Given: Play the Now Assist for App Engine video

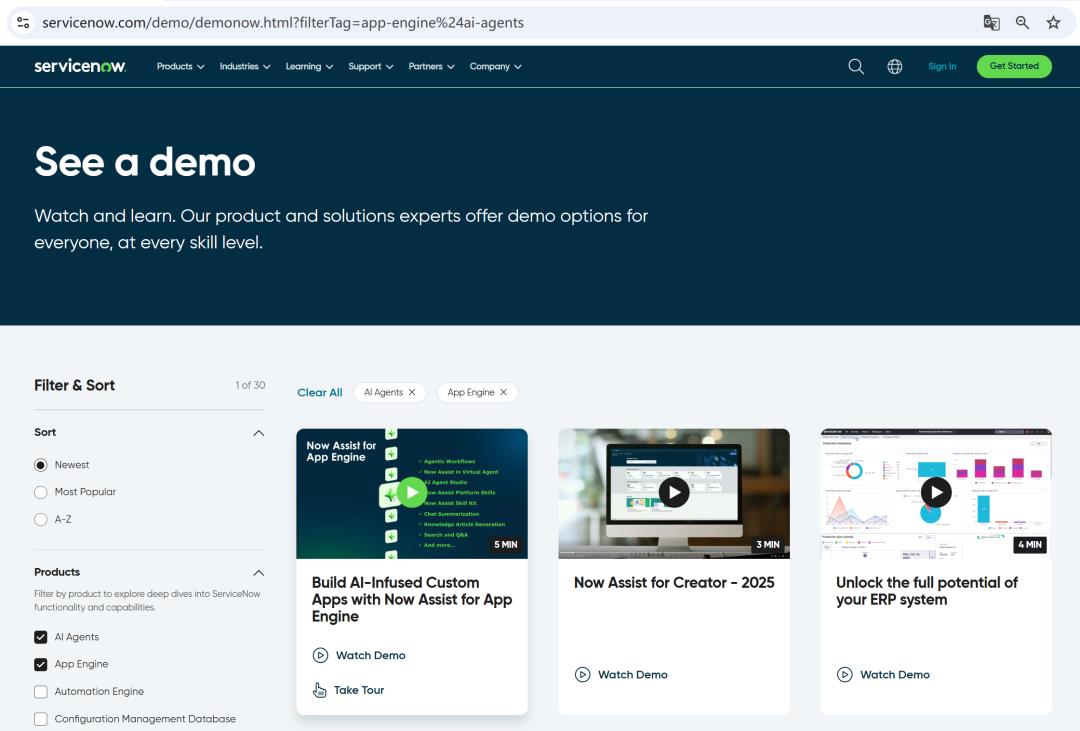Looking at the screenshot, I should coord(412,493).
